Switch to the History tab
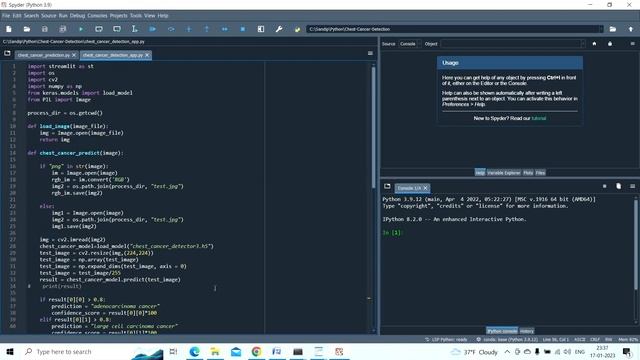The width and height of the screenshot is (640, 360). (x=527, y=331)
